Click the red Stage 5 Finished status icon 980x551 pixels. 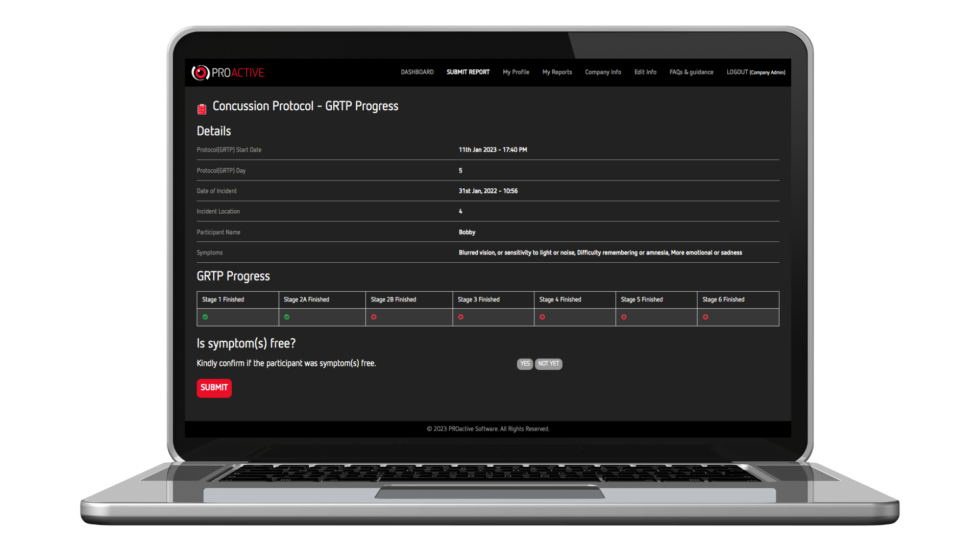(624, 317)
